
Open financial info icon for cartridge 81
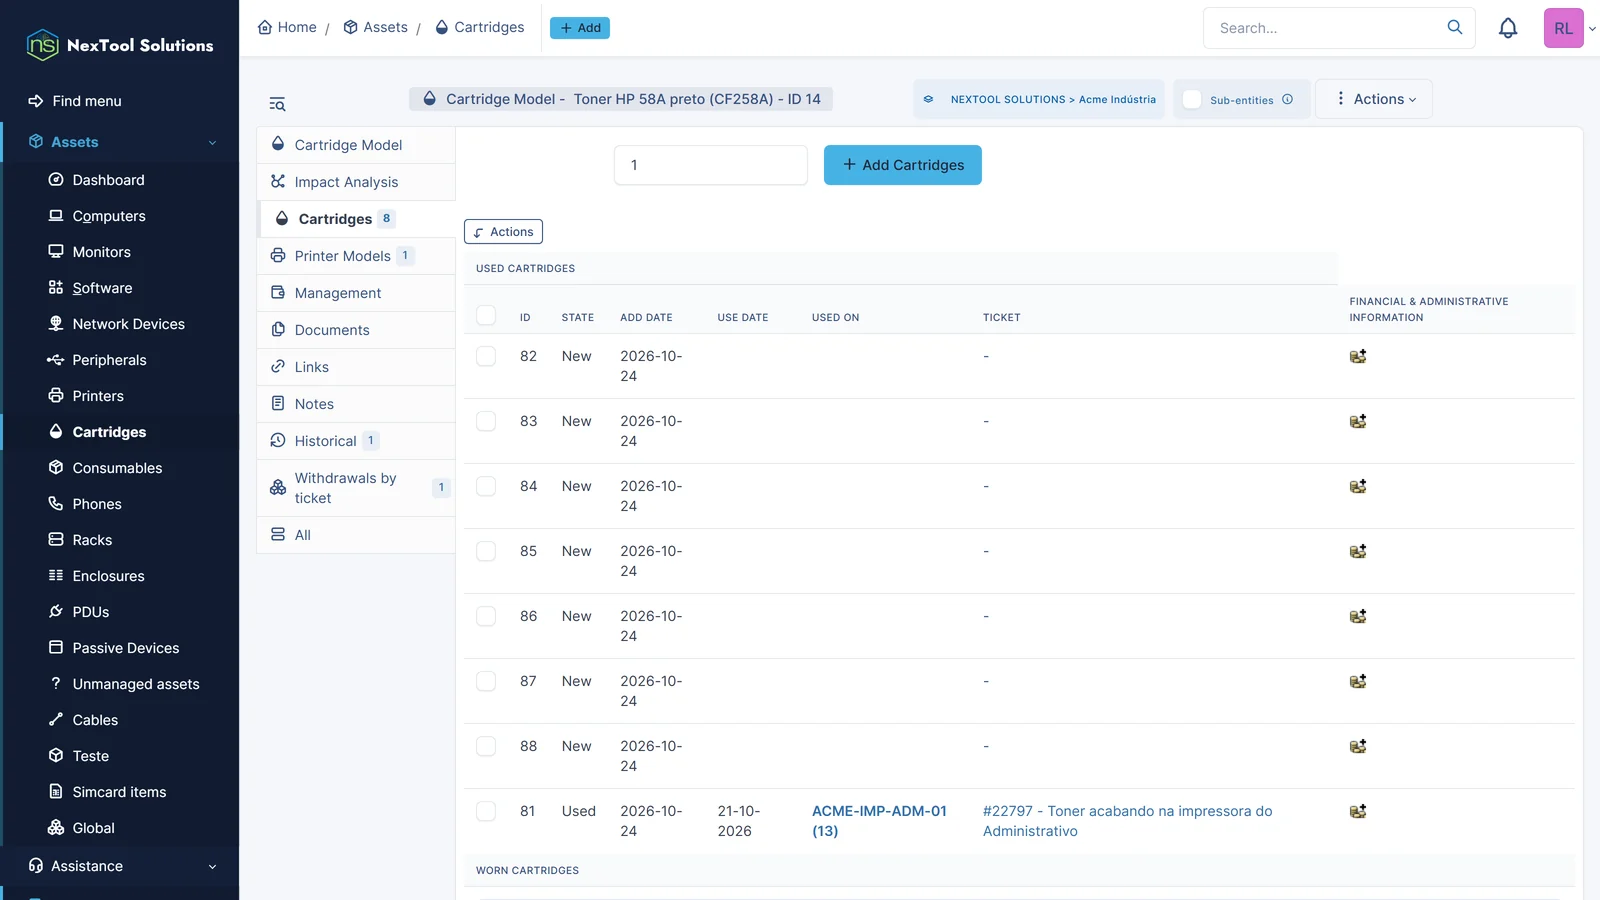(x=1358, y=811)
